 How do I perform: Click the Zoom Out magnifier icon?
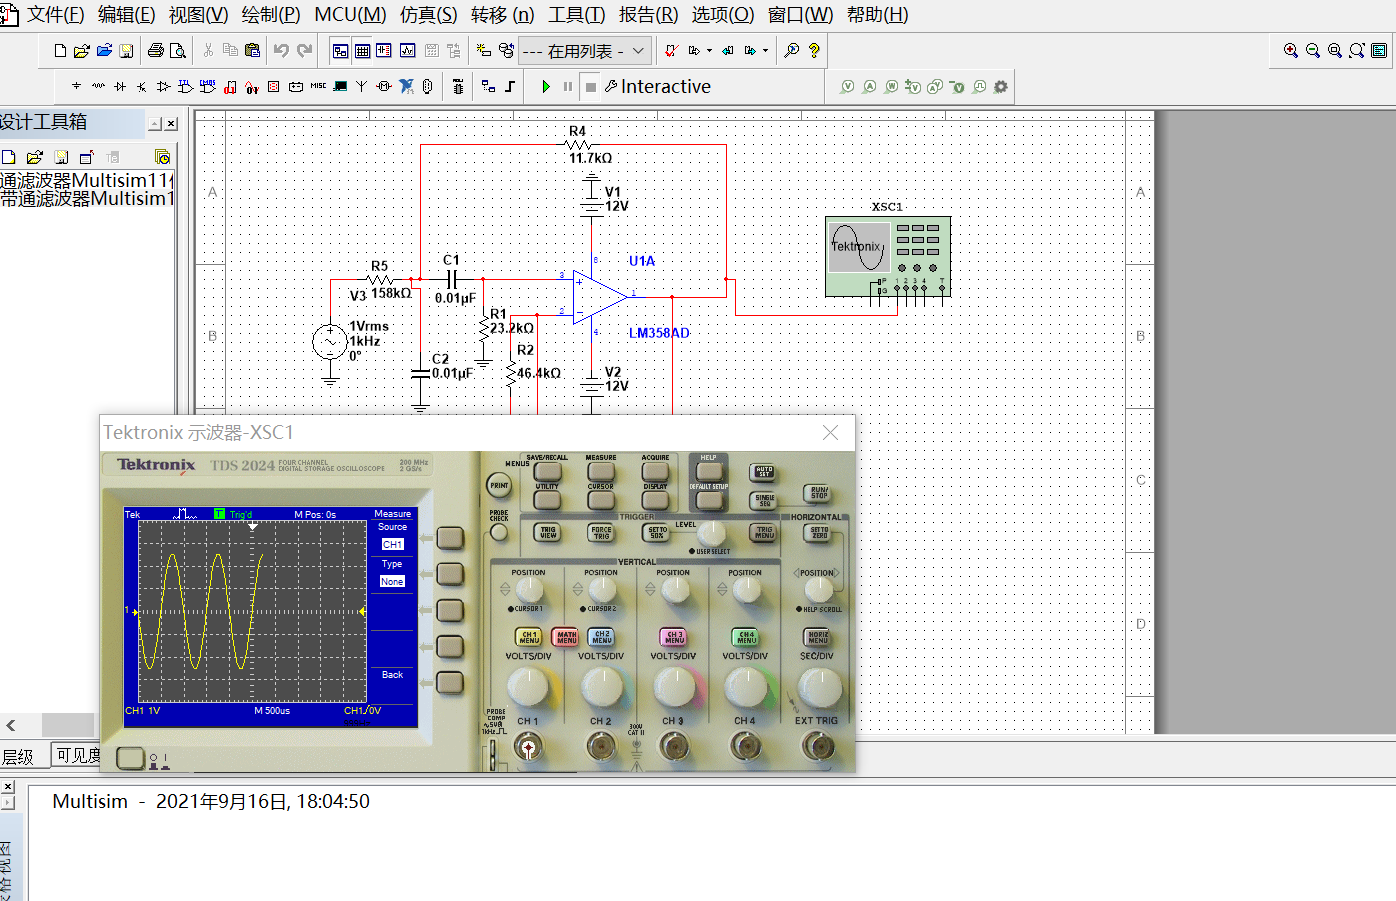click(x=1313, y=50)
